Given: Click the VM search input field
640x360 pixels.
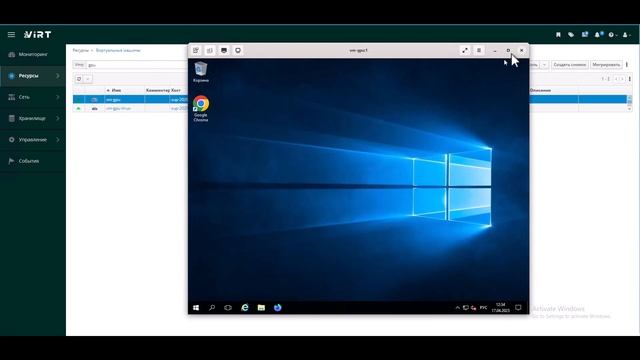Looking at the screenshot, I should 137,65.
